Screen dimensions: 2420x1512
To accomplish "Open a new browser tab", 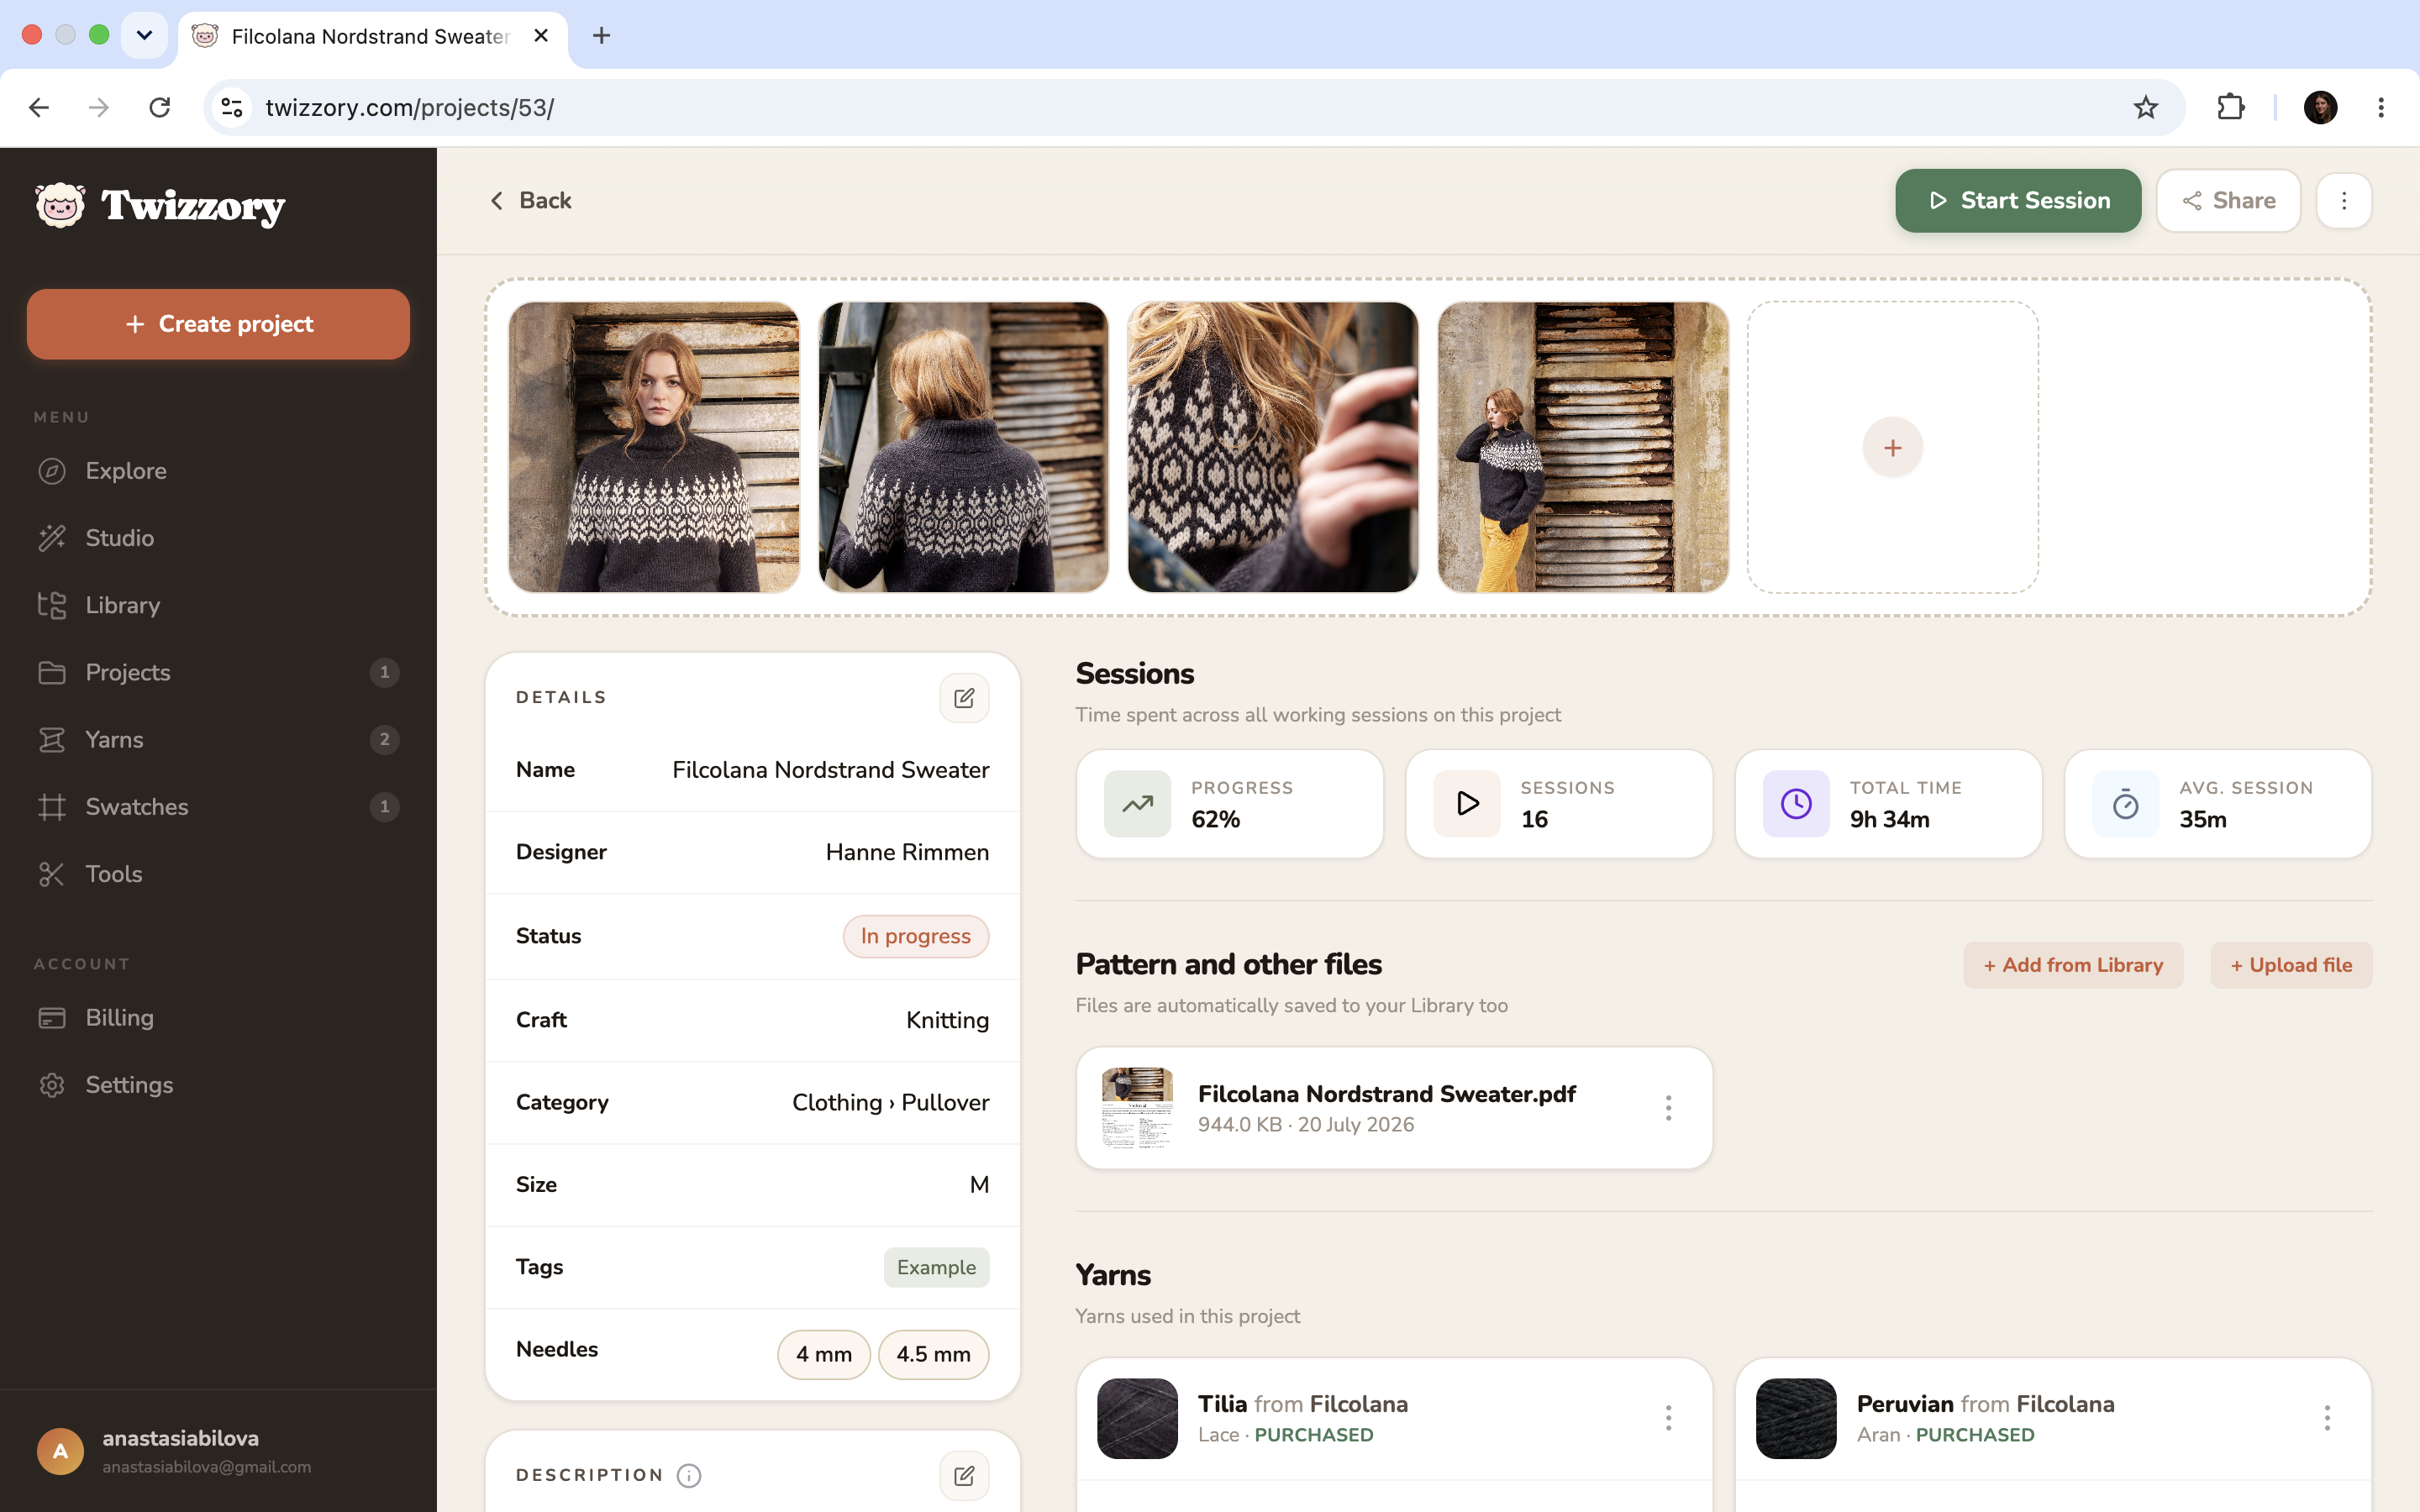I will click(x=601, y=36).
